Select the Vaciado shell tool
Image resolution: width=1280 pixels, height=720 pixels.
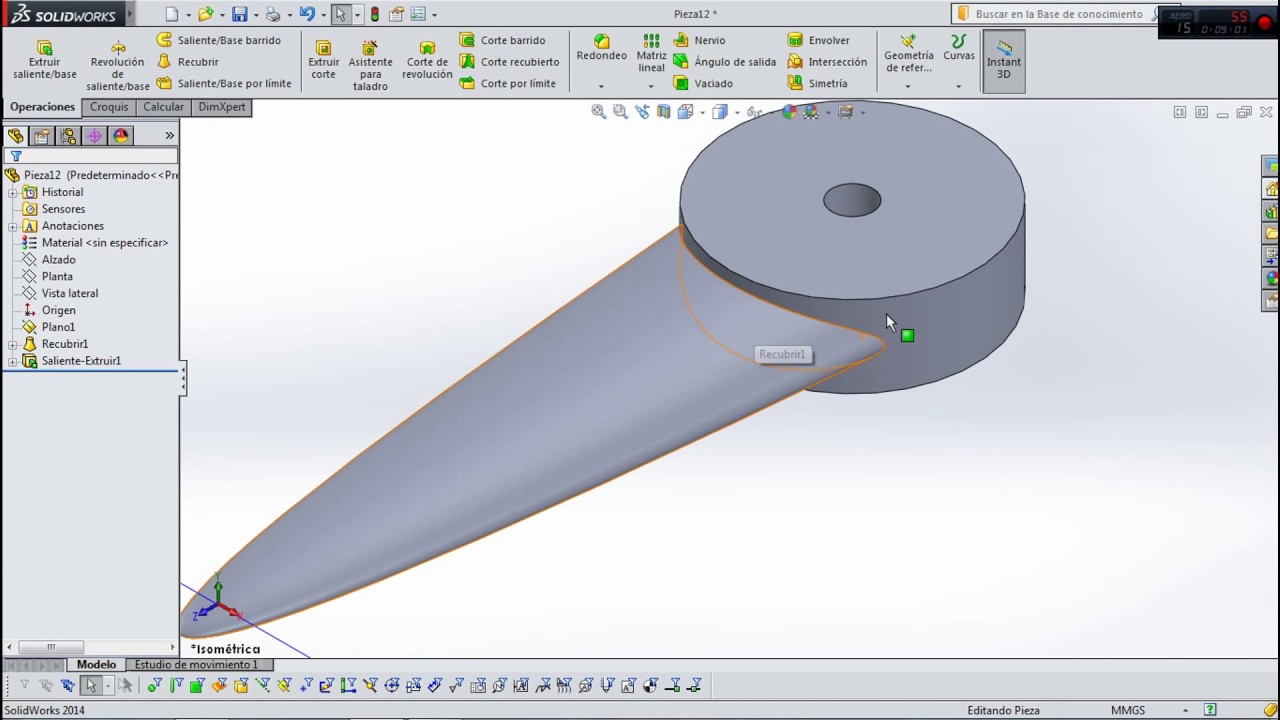[x=703, y=83]
